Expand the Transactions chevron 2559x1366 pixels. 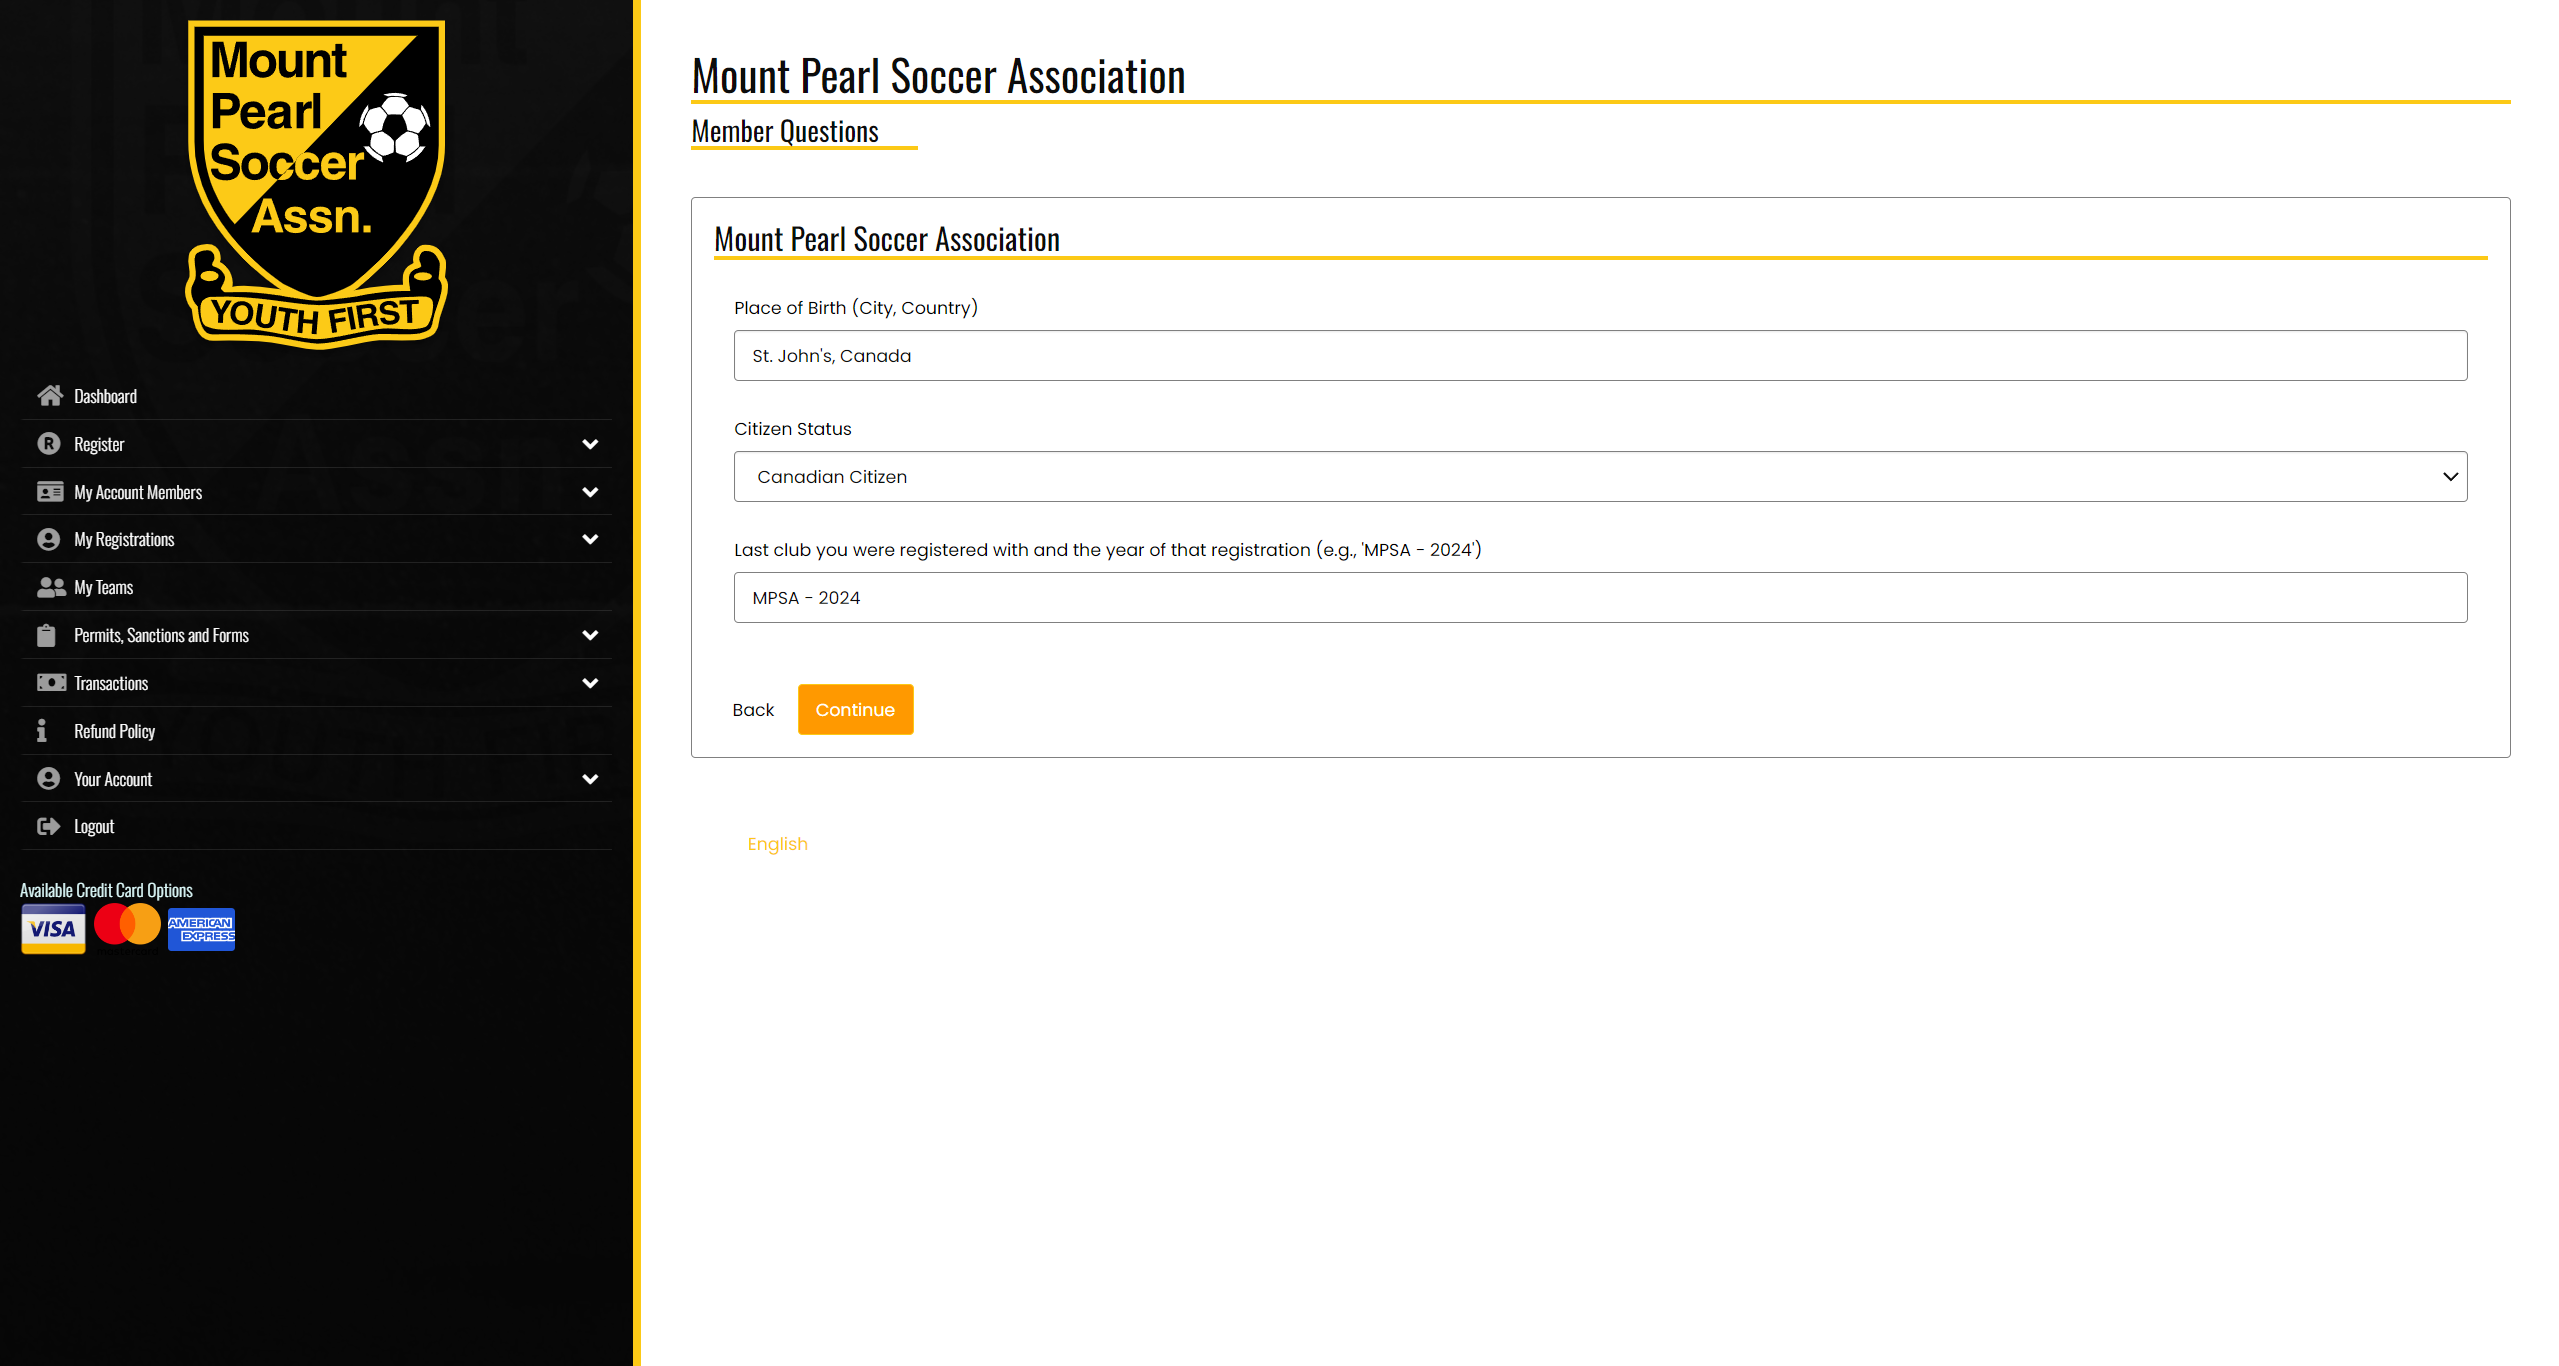[590, 683]
